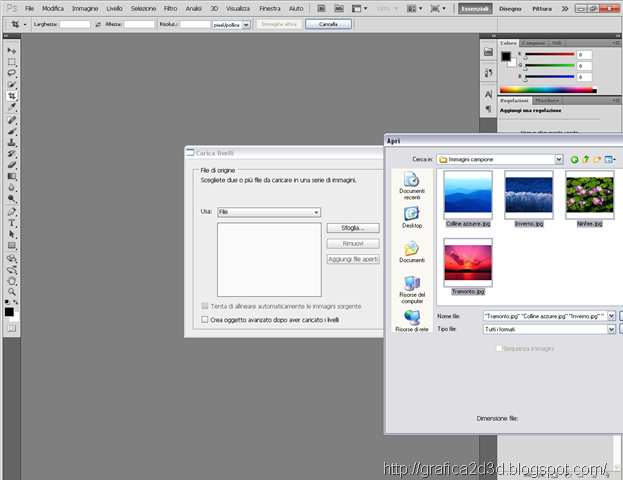
Task: Open the Filtro menu
Action: 171,8
